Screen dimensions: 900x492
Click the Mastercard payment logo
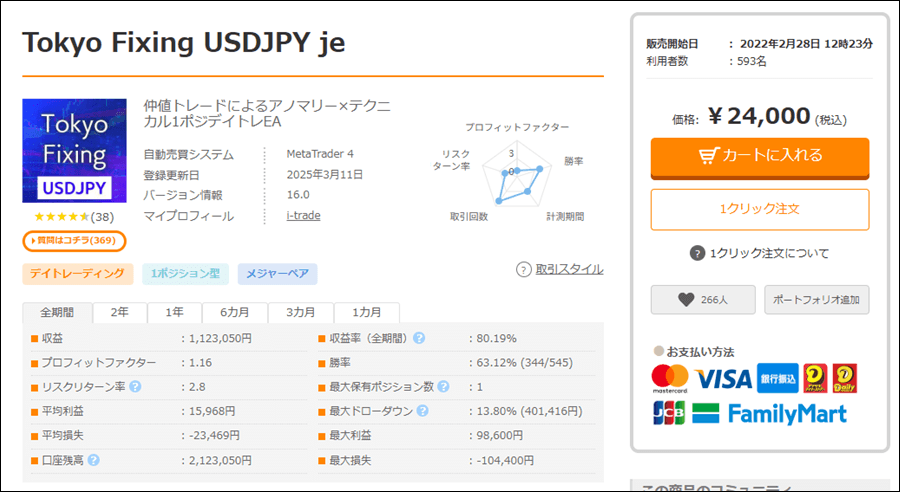point(670,379)
